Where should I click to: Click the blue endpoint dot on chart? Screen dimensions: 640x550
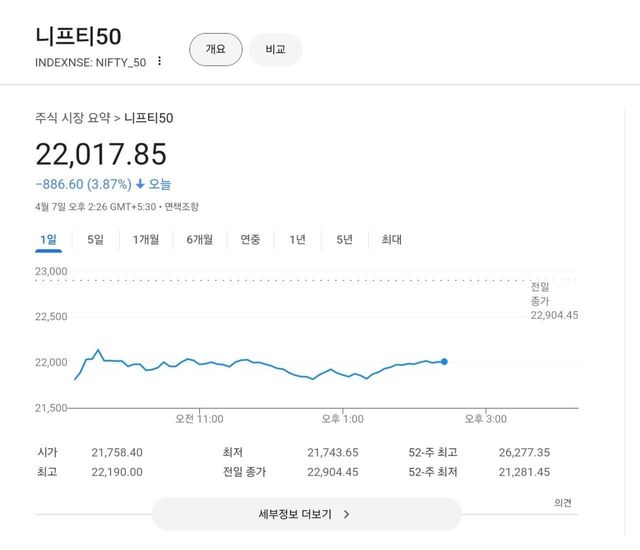click(444, 361)
